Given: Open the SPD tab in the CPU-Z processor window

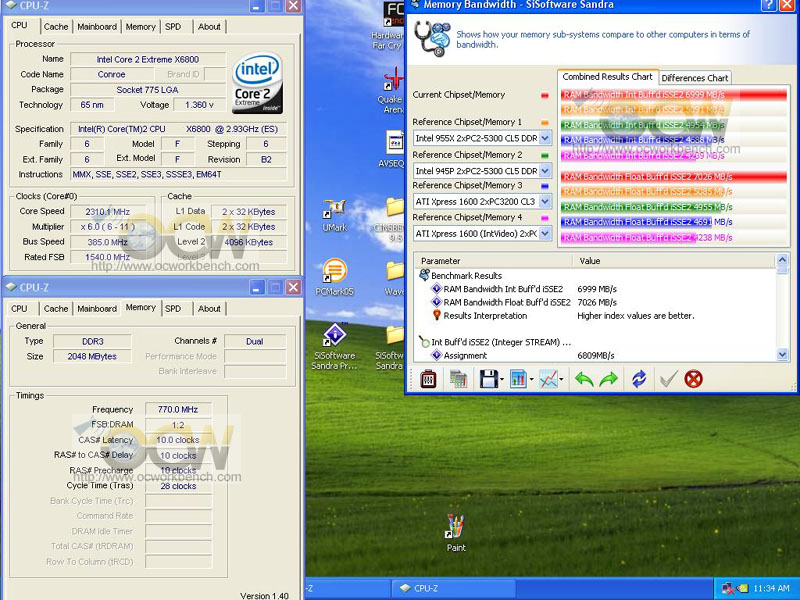Looking at the screenshot, I should [173, 27].
